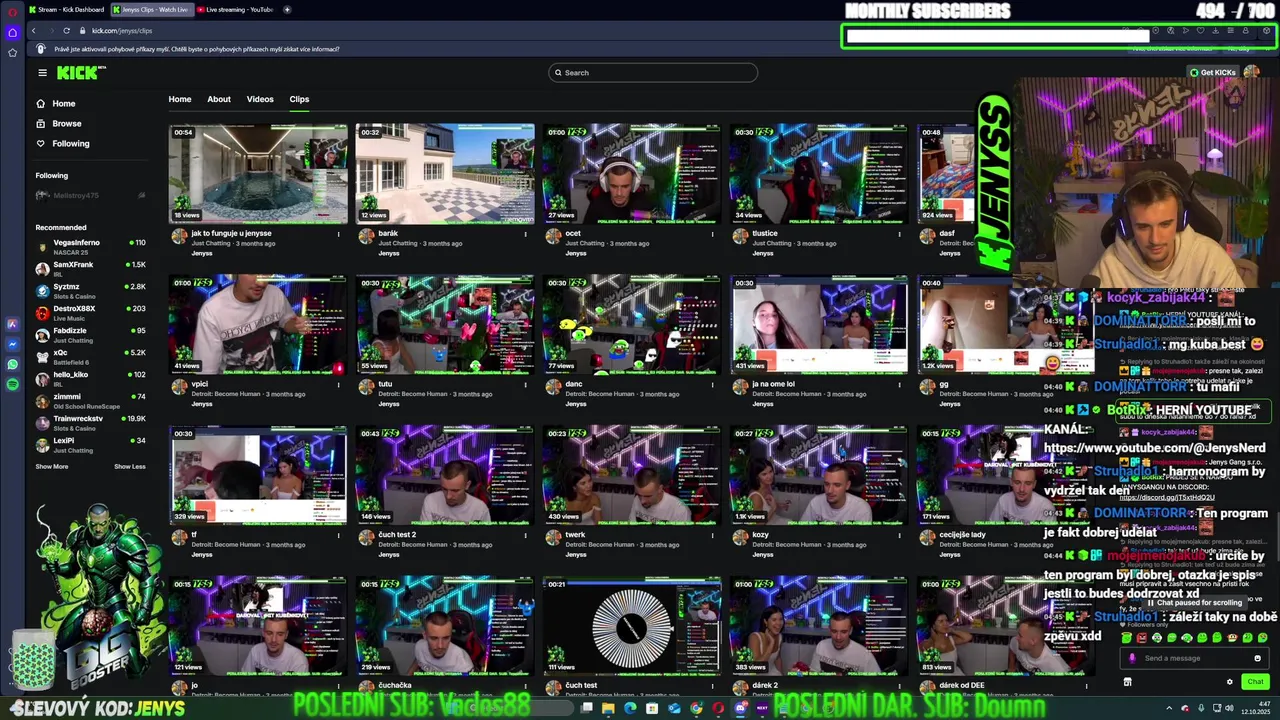Play the 'čuch test' clip thumbnail
The width and height of the screenshot is (1280, 720).
pos(632,626)
